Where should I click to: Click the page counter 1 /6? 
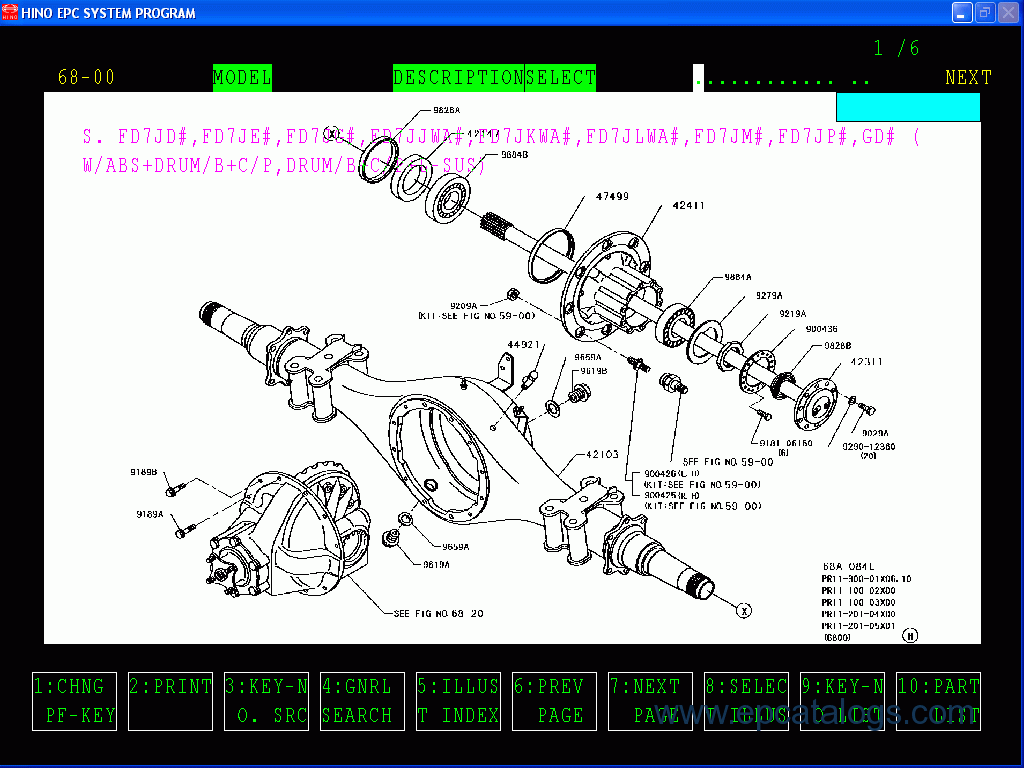coord(896,48)
